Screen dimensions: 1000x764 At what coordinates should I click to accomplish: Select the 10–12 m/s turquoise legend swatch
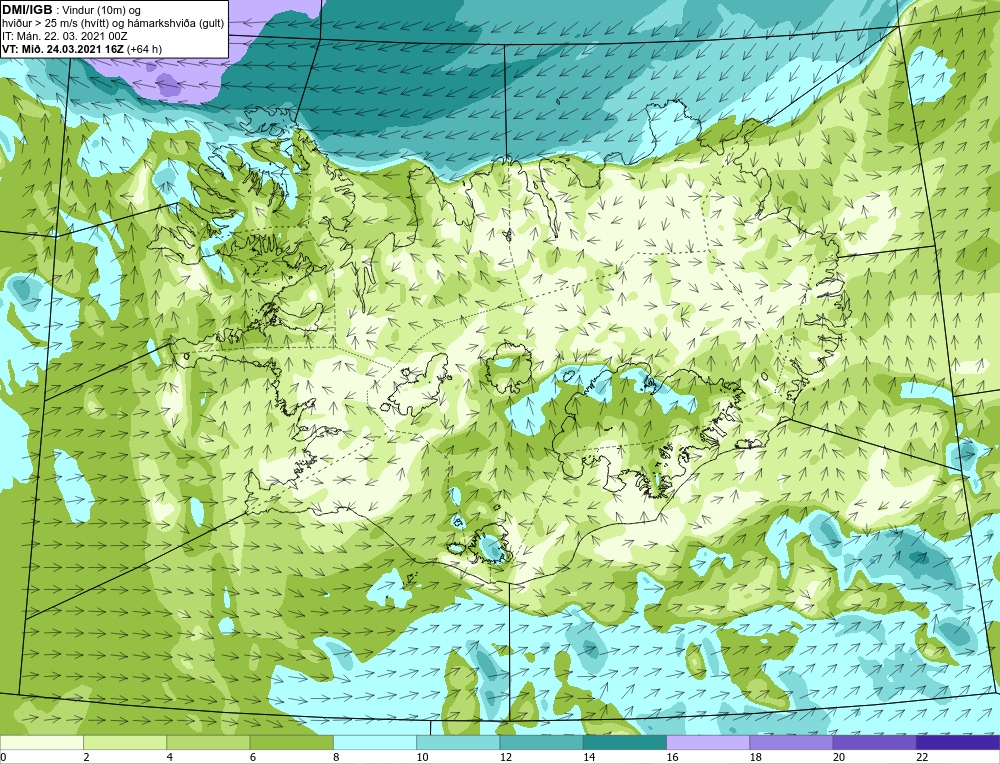click(458, 742)
